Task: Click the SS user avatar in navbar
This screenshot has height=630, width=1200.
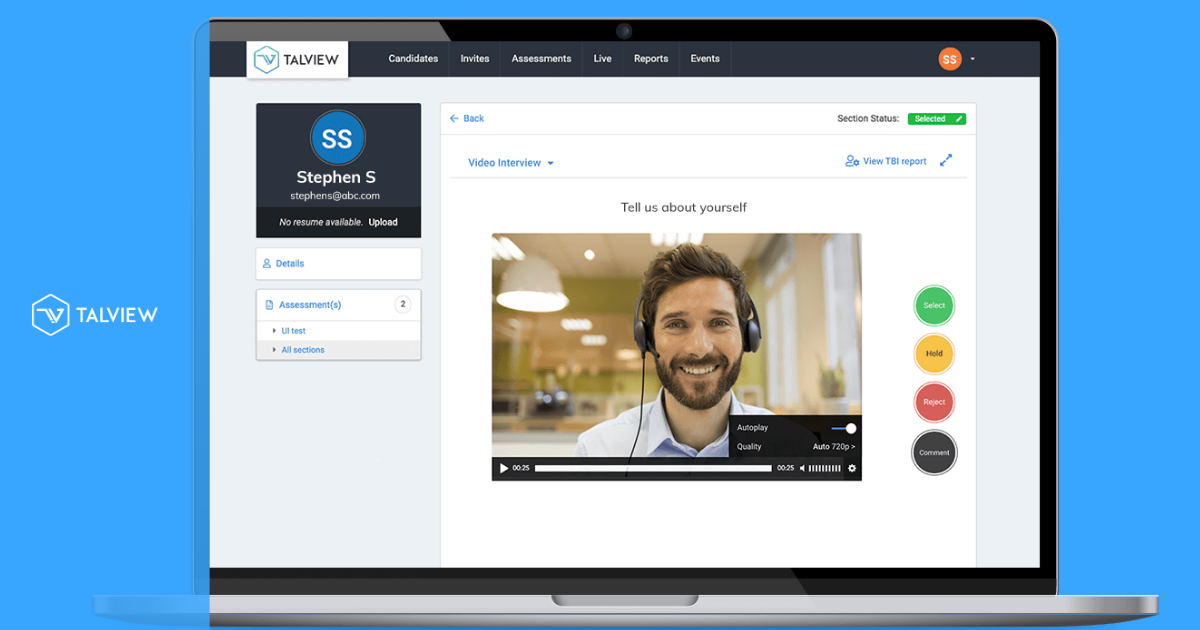Action: (949, 59)
